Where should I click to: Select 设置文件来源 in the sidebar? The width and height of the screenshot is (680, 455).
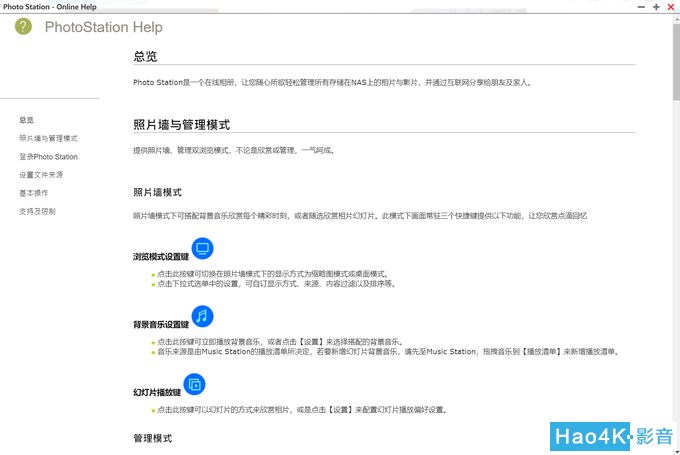pos(41,175)
